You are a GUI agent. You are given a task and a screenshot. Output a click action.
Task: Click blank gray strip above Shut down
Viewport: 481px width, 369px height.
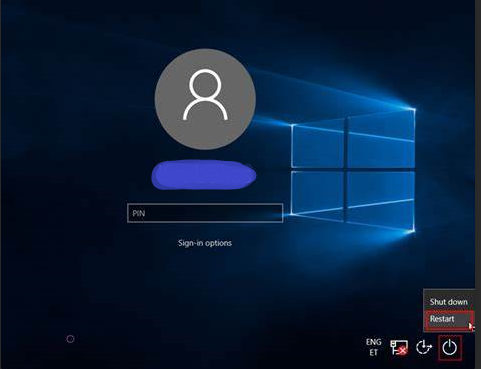tap(449, 292)
